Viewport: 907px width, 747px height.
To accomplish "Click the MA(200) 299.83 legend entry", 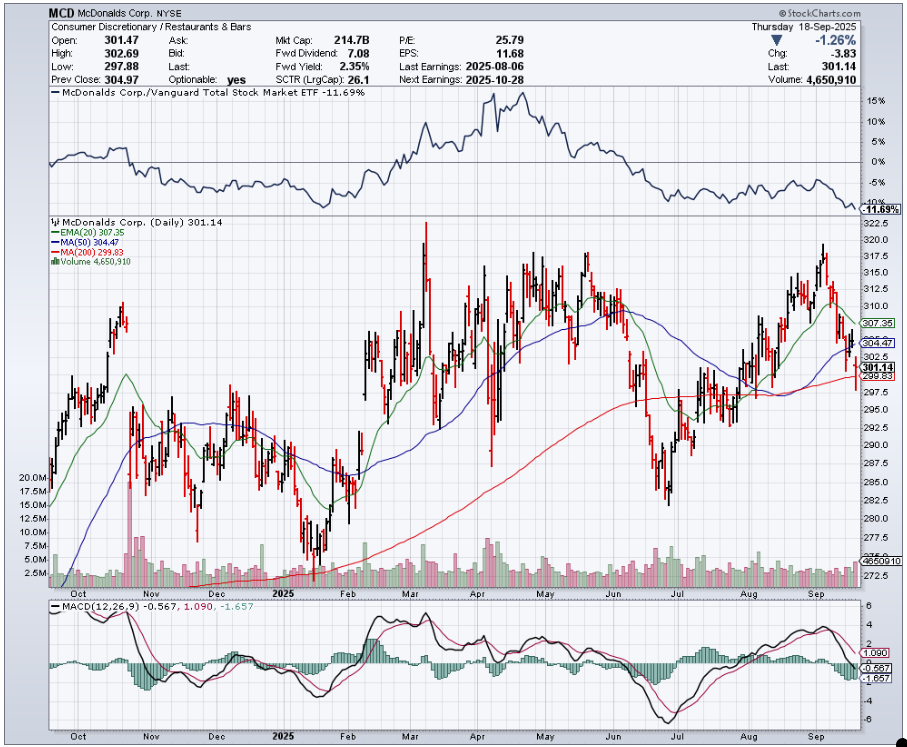I will (88, 252).
